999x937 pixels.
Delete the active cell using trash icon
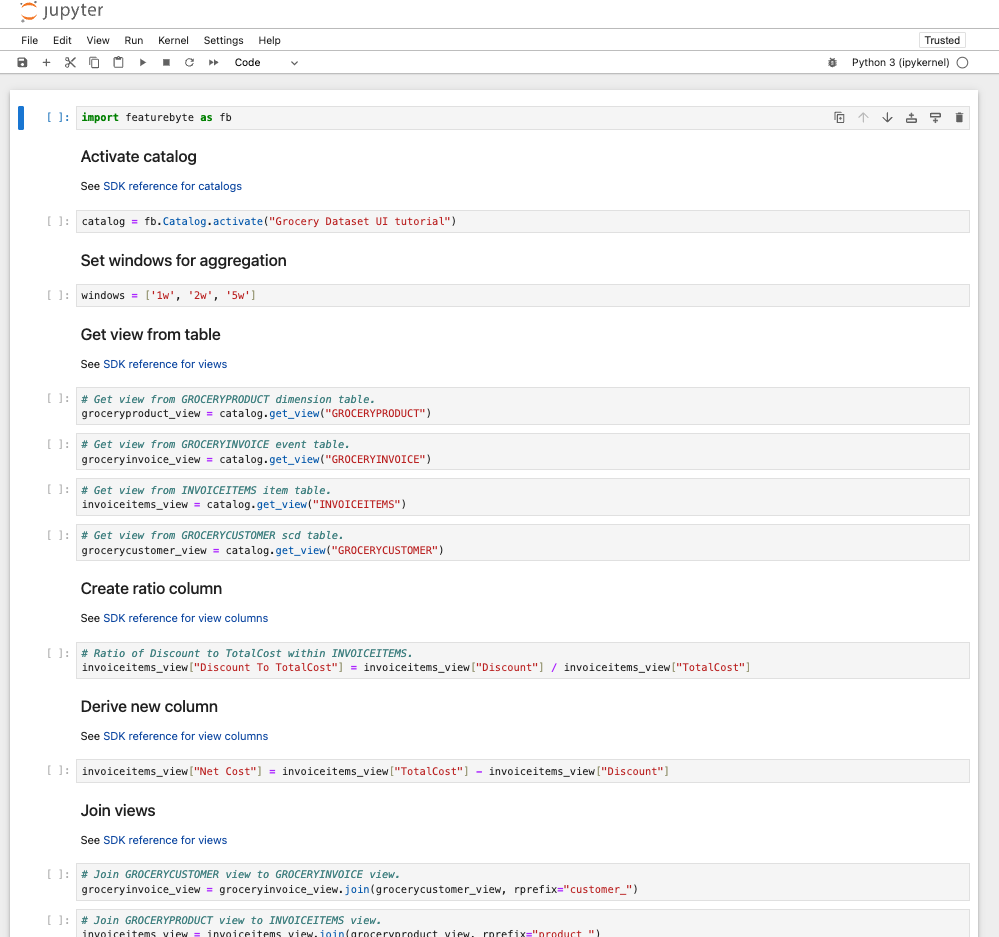tap(959, 118)
